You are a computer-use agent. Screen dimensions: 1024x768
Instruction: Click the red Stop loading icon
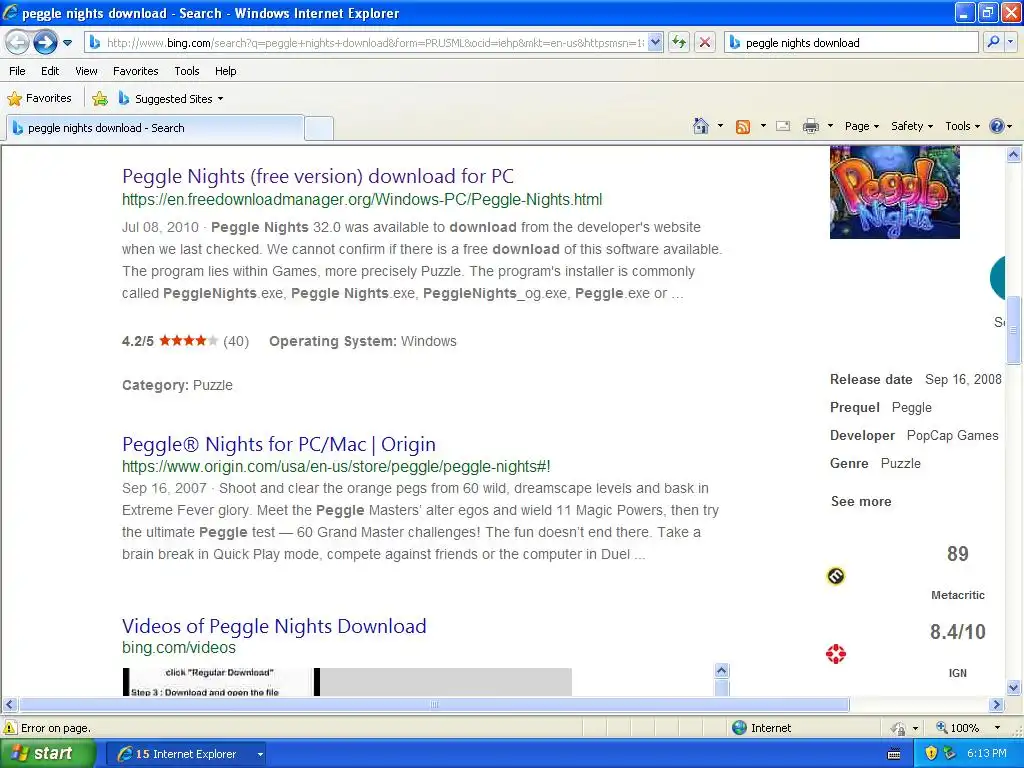coord(705,43)
